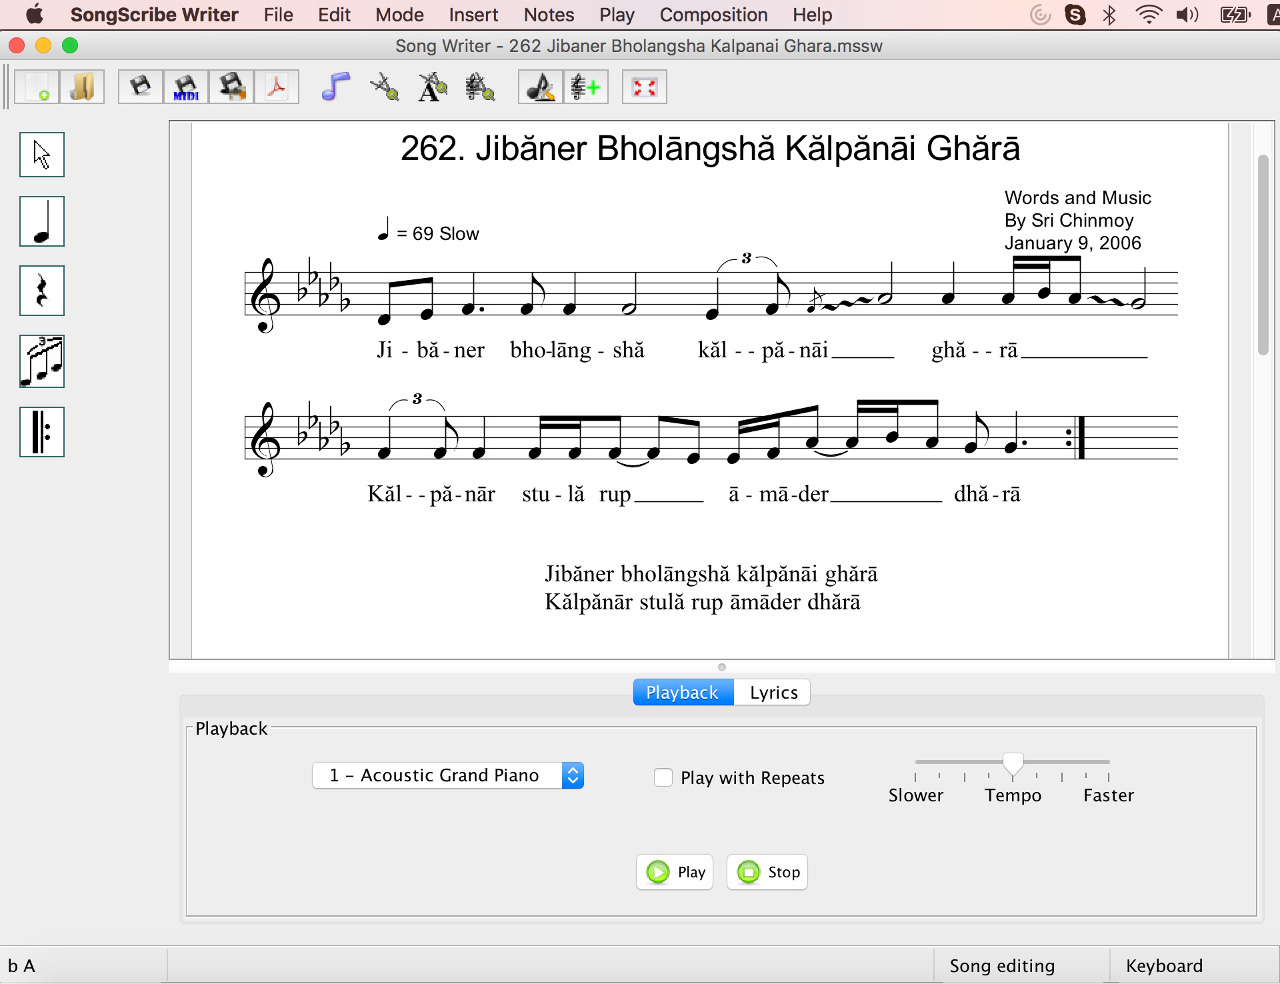Open the Acoustic Grand Piano instrument dropdown
1280x984 pixels.
[x=448, y=775]
